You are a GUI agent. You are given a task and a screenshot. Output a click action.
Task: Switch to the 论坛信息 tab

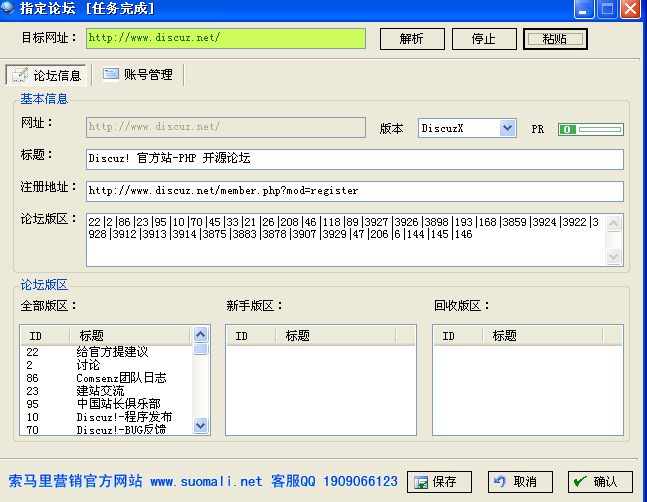(46, 75)
